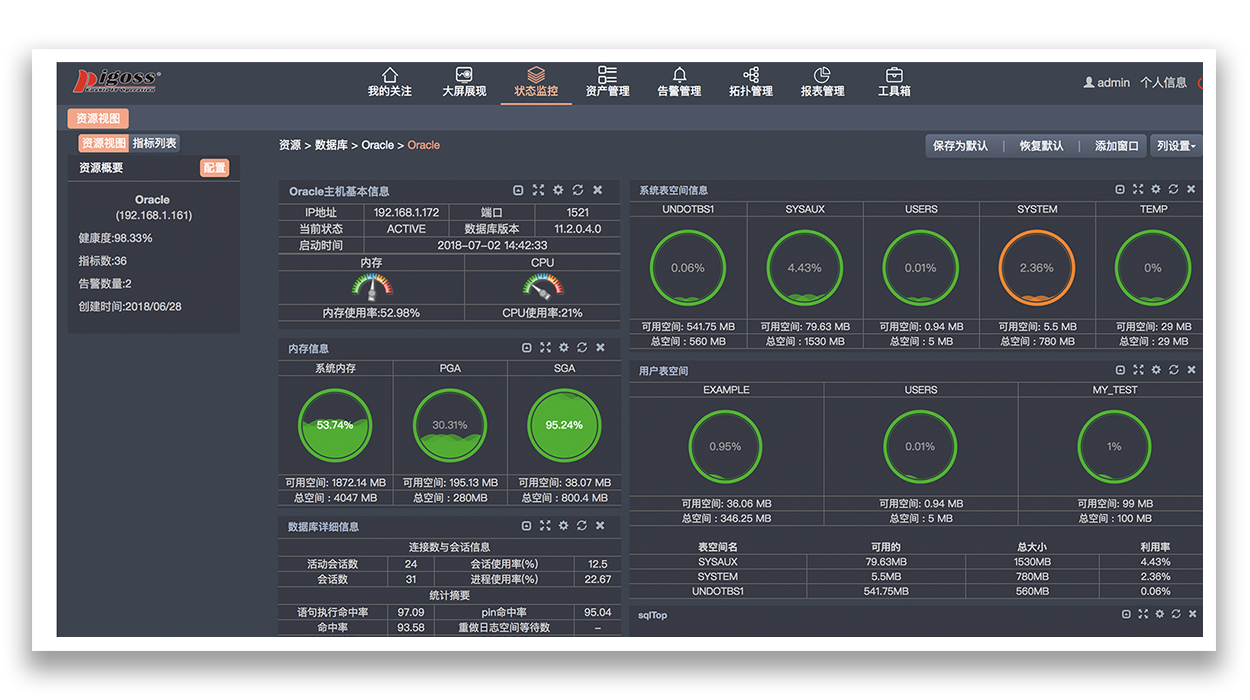Select the orange 资源视图 top tab
The image size is (1250, 700).
pos(98,118)
